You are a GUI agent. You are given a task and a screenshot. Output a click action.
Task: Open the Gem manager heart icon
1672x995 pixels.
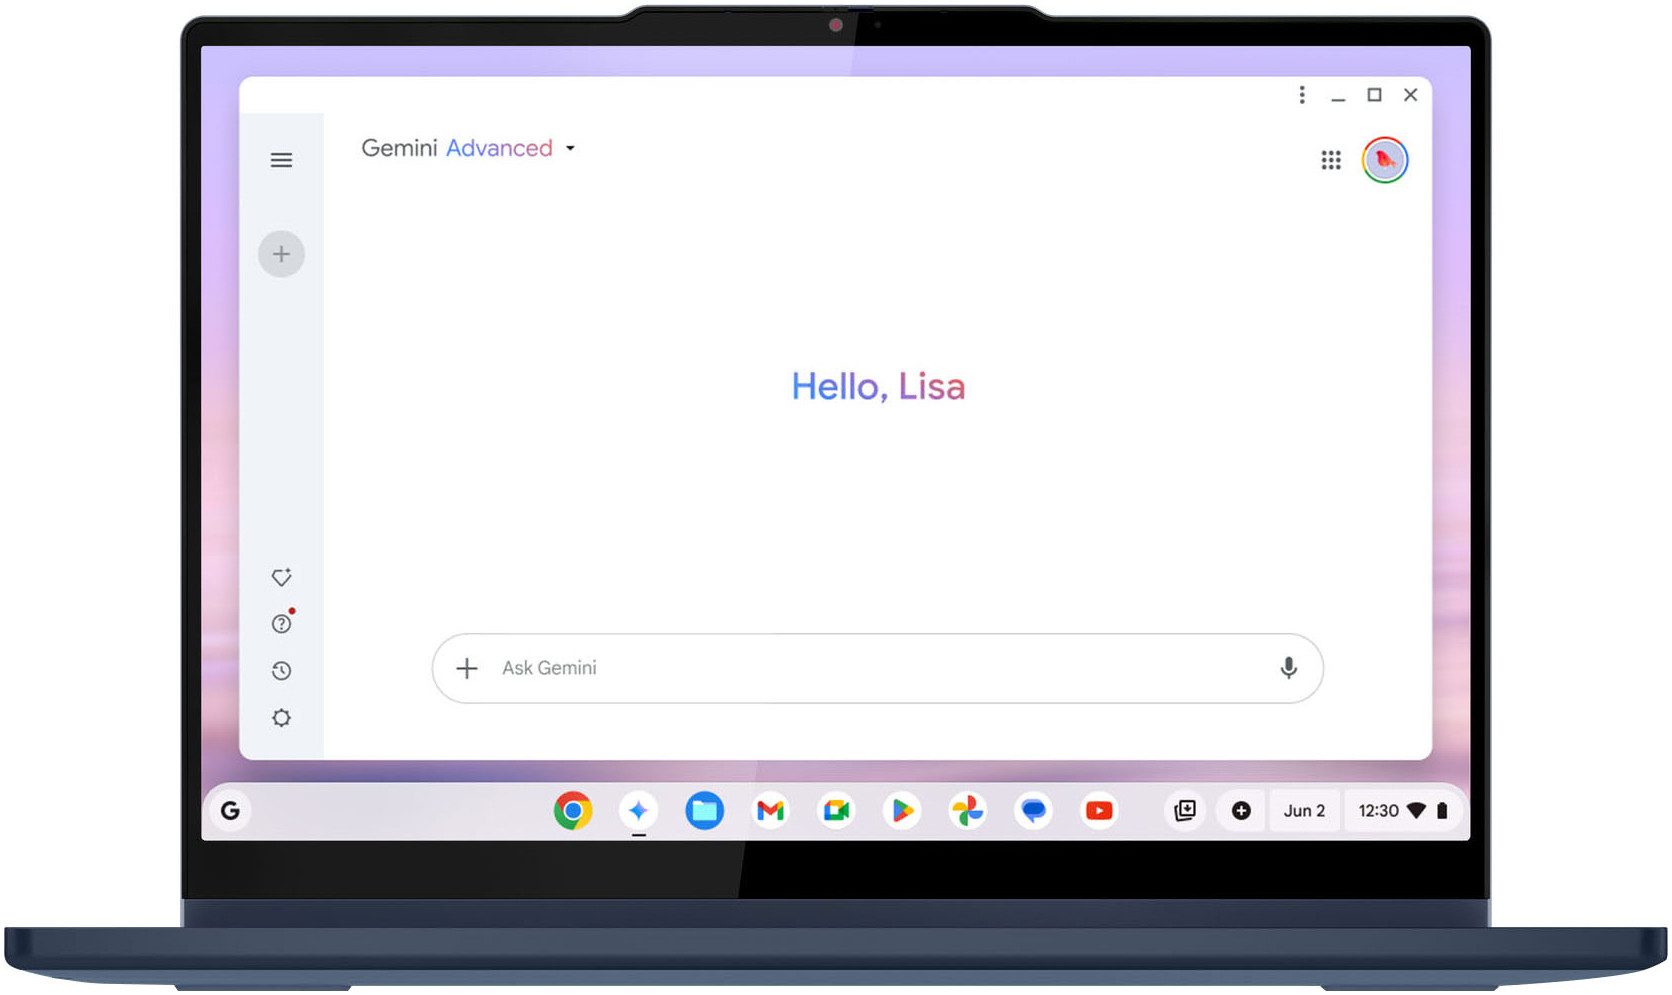tap(281, 577)
